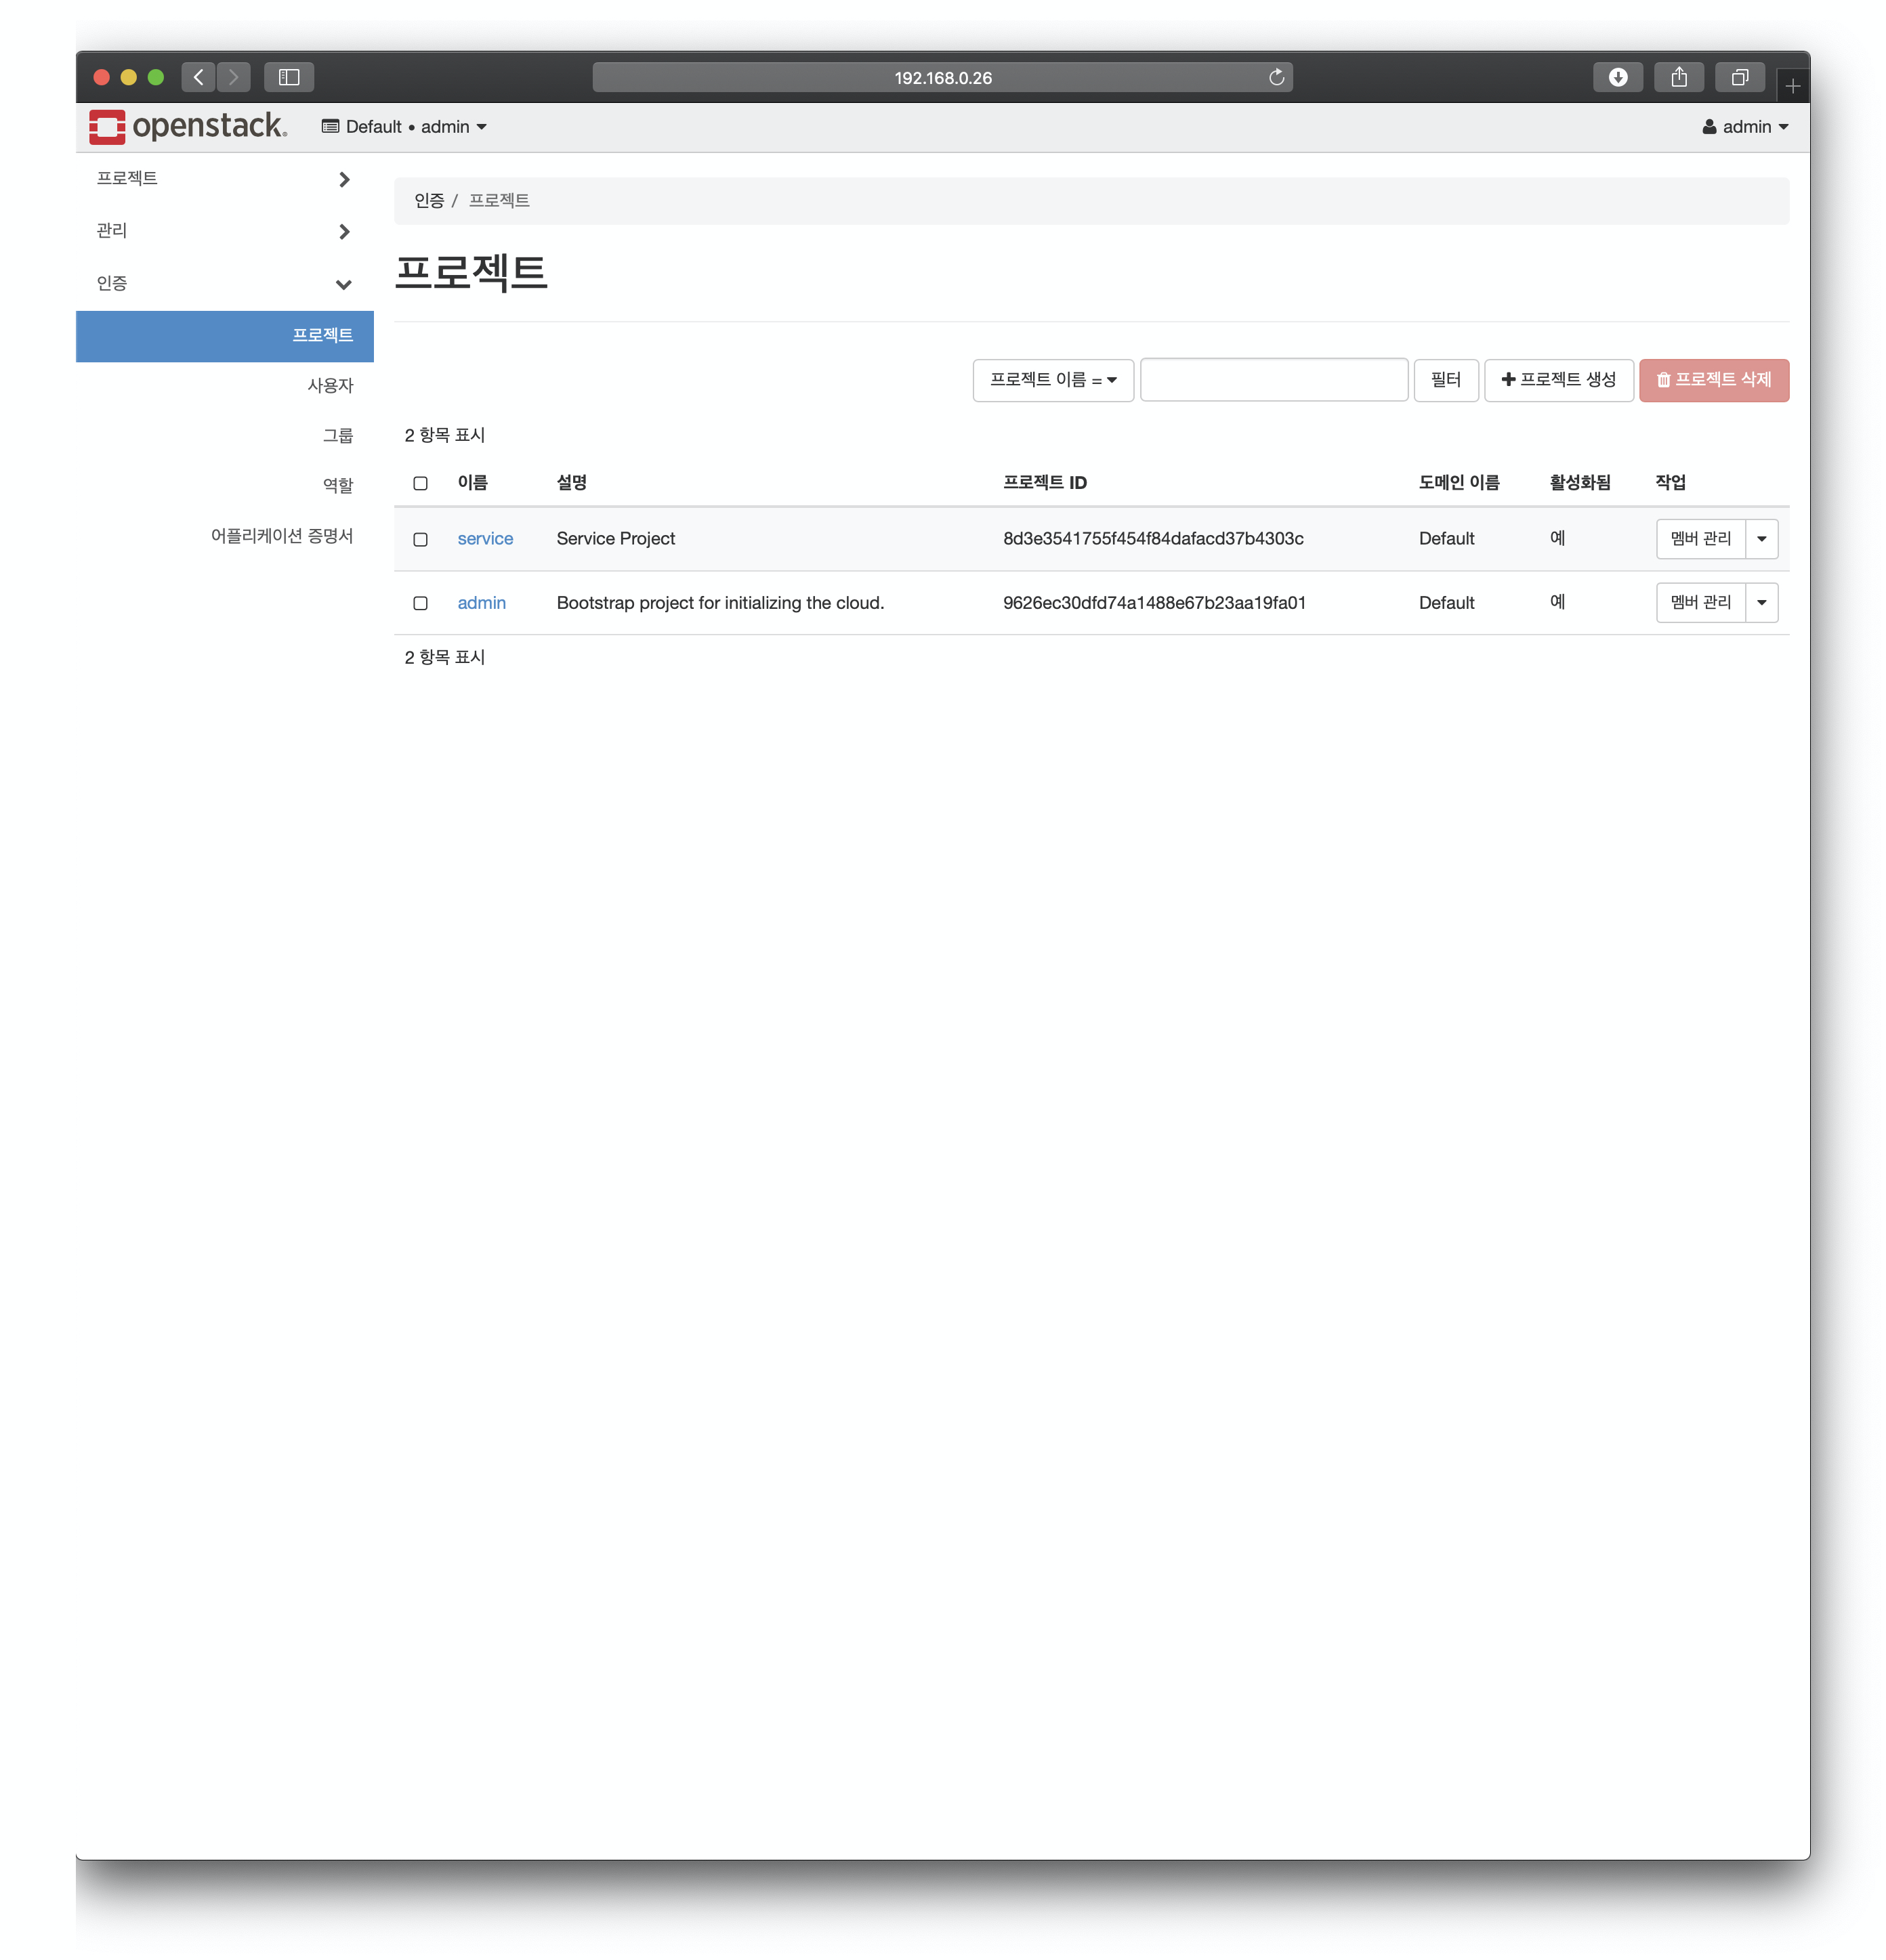Image resolution: width=1886 pixels, height=1960 pixels.
Task: Click the project filter text field
Action: (x=1273, y=380)
